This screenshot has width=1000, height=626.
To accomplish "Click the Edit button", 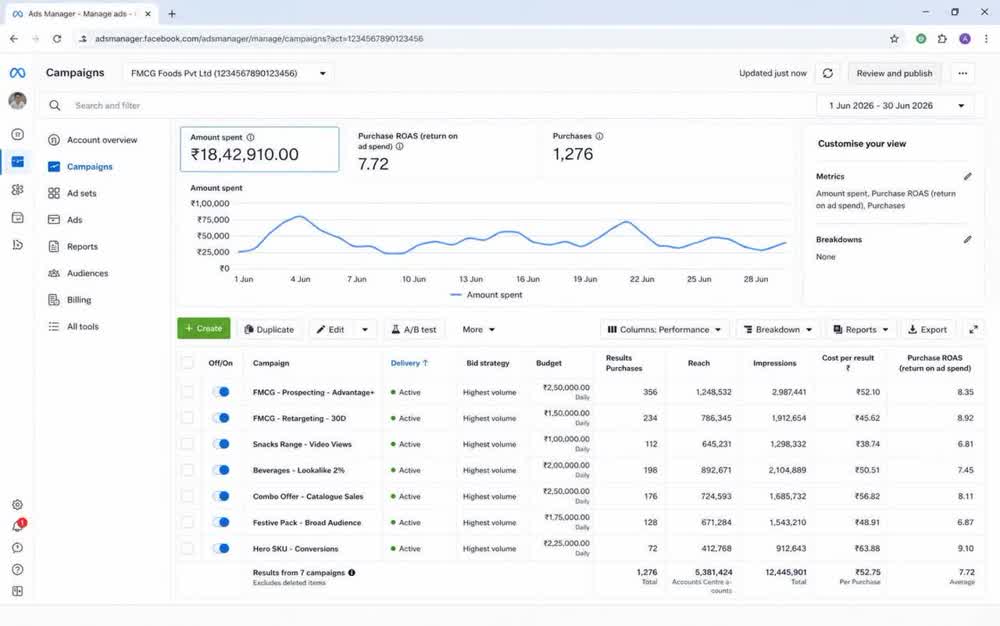I will [x=332, y=330].
